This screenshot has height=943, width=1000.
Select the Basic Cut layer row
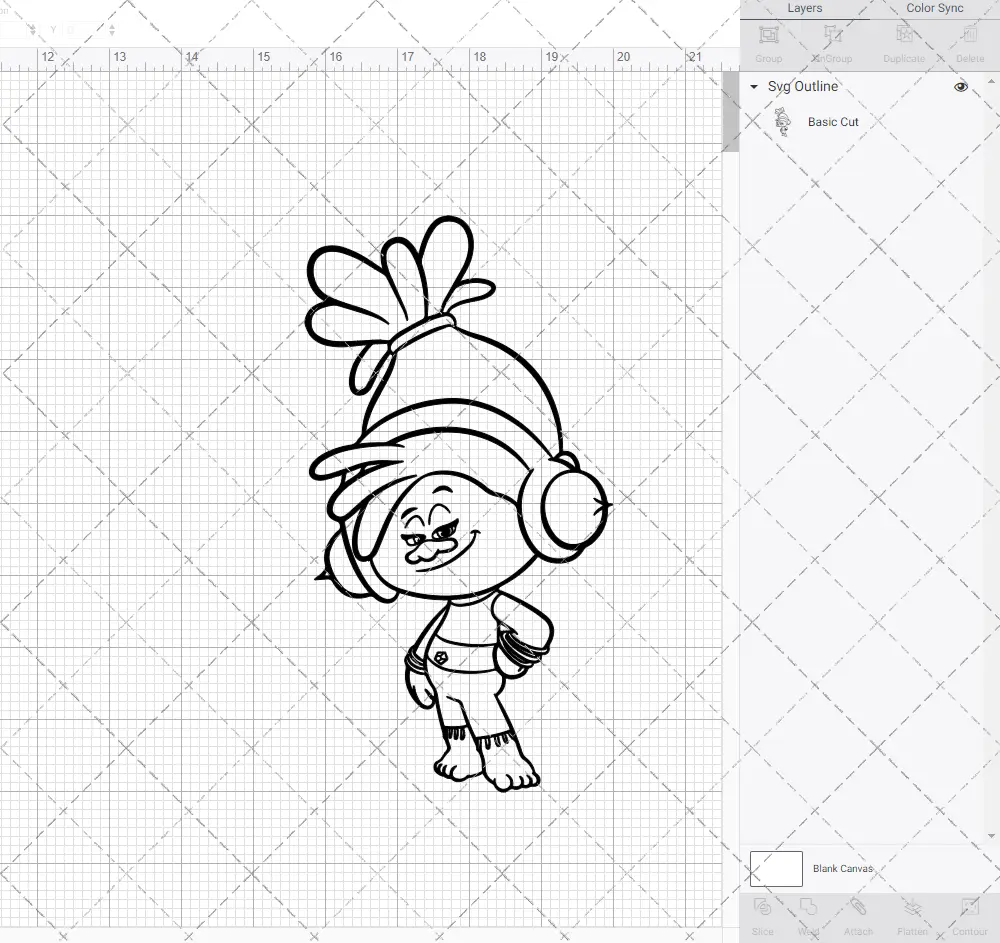pyautogui.click(x=863, y=122)
